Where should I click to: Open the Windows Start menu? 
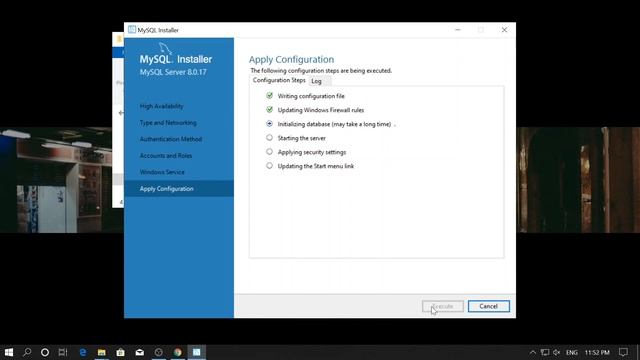pyautogui.click(x=9, y=352)
